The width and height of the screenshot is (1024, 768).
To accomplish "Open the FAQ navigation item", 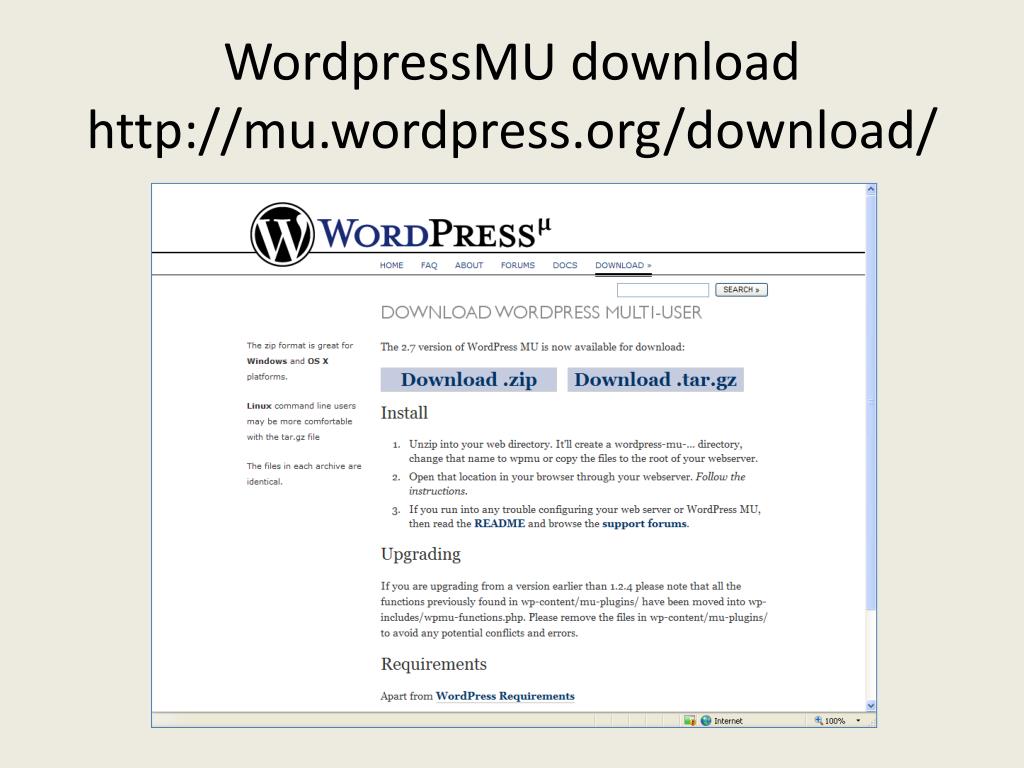I will (x=429, y=265).
